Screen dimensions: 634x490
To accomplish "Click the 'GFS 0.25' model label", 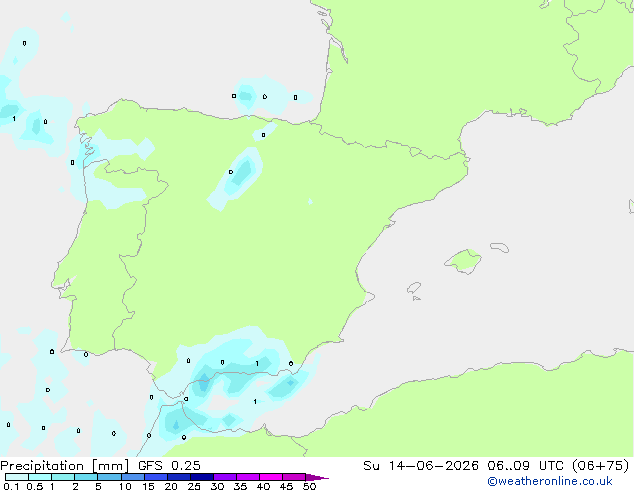I will click(x=169, y=466).
